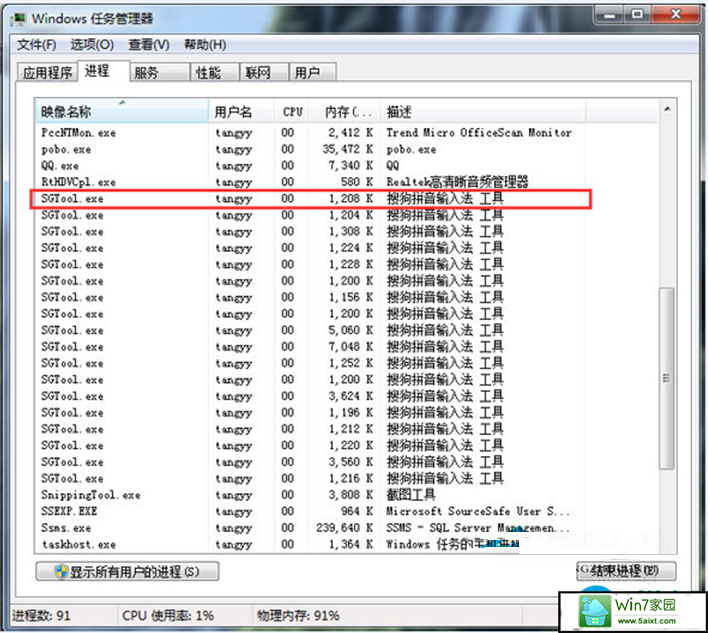Select SGTool.exe row with 3,560 K memory

click(x=310, y=462)
